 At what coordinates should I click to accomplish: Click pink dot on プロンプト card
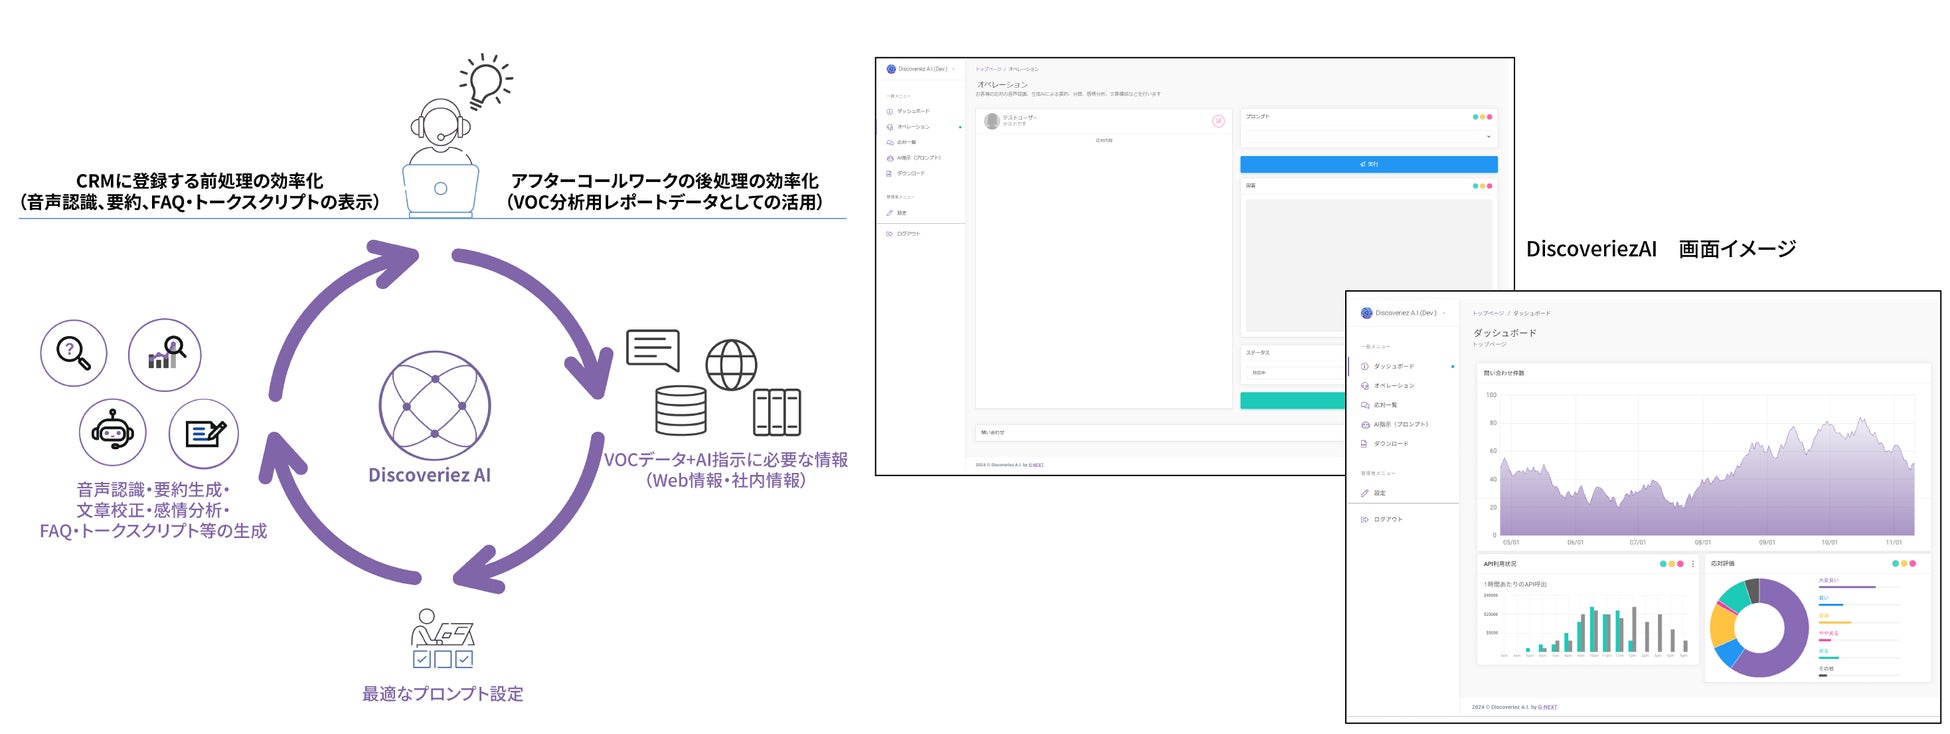pyautogui.click(x=1489, y=117)
